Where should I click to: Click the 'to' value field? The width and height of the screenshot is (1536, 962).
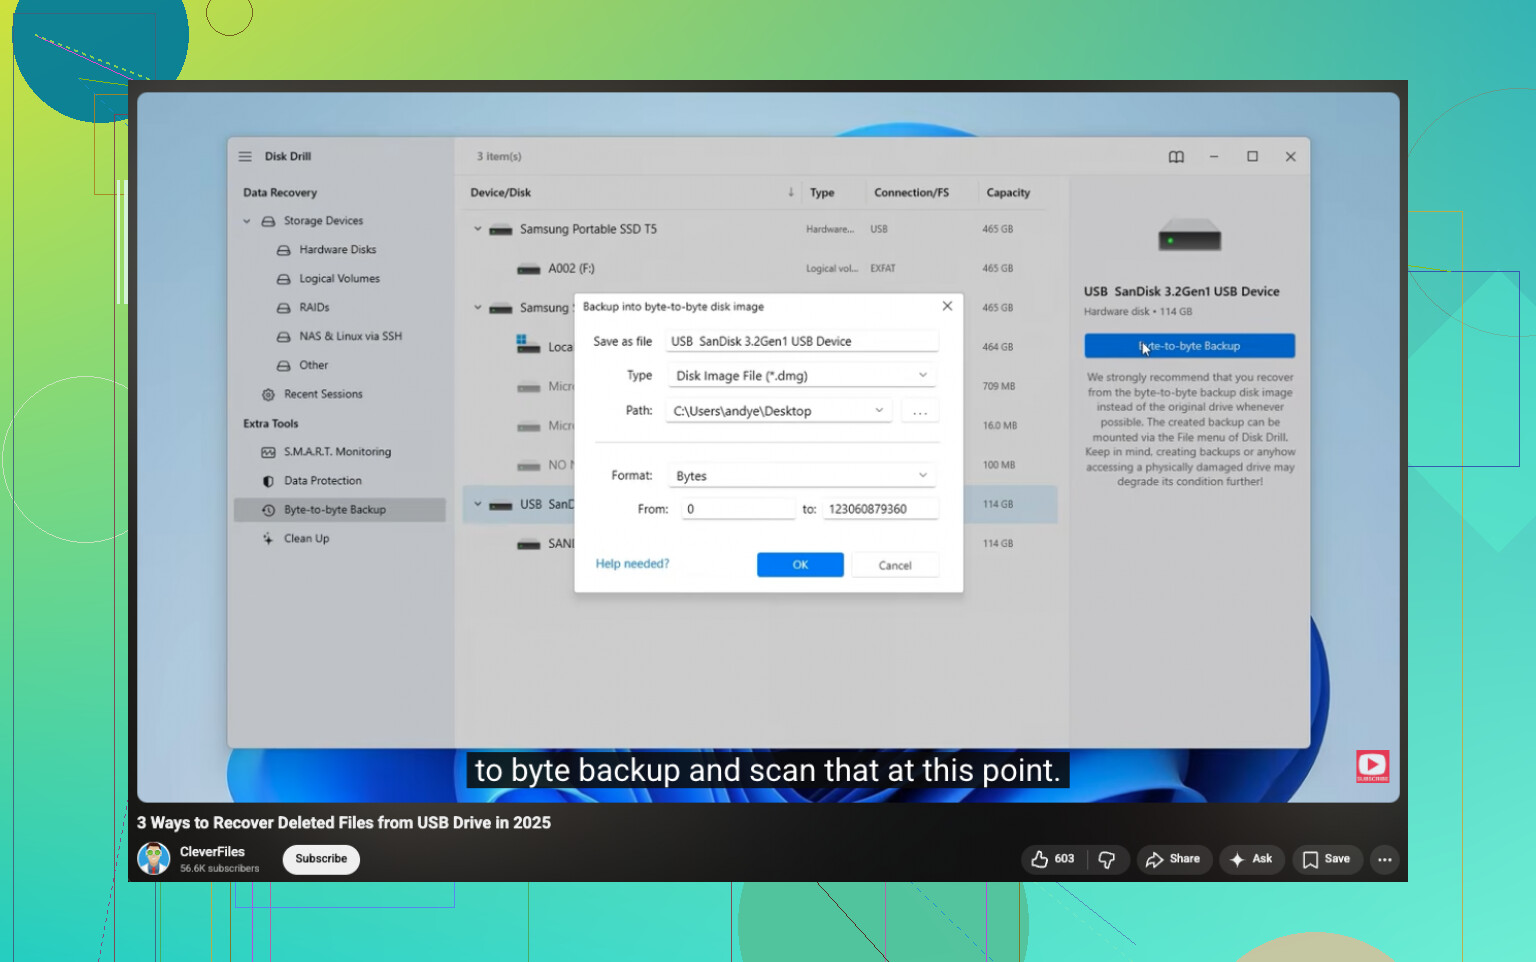[x=881, y=509]
